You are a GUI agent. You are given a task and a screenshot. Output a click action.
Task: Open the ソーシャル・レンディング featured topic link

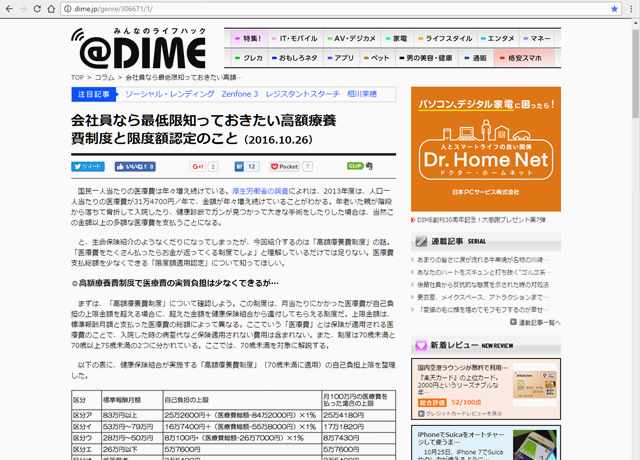160,94
